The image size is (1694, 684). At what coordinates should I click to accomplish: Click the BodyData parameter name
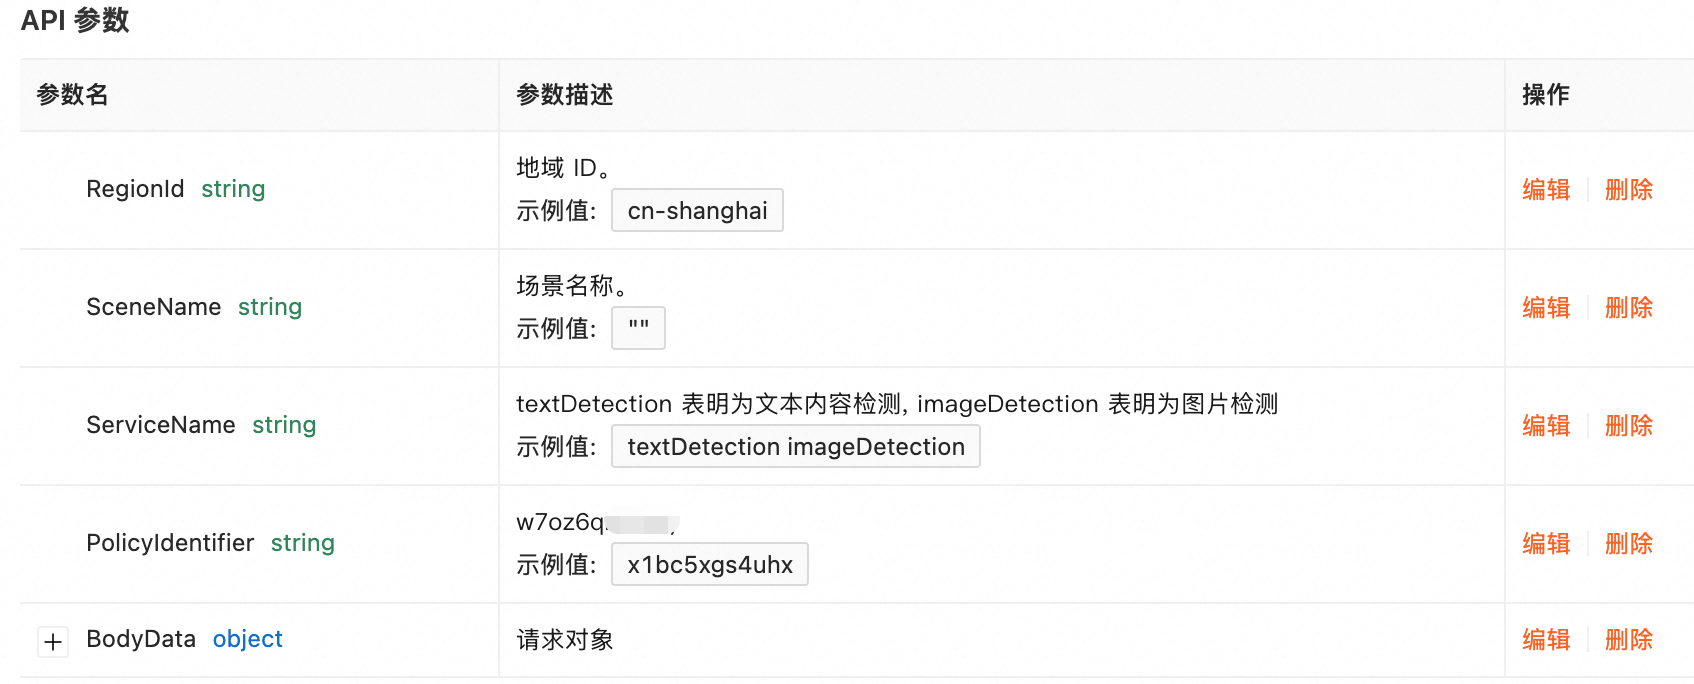pyautogui.click(x=141, y=639)
